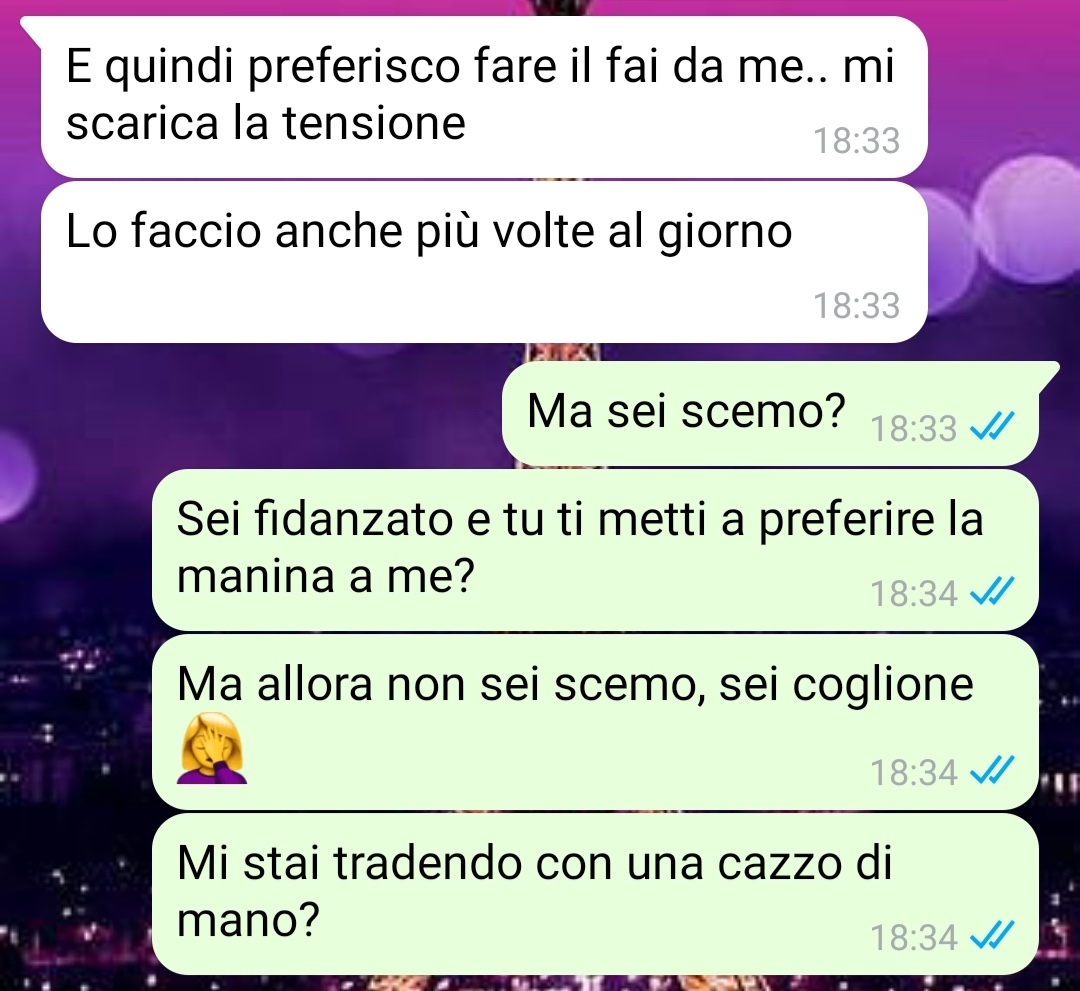Click read checkmarks on "Ma sei scemo?"
Screen dimensions: 1080x991
pyautogui.click(x=991, y=427)
